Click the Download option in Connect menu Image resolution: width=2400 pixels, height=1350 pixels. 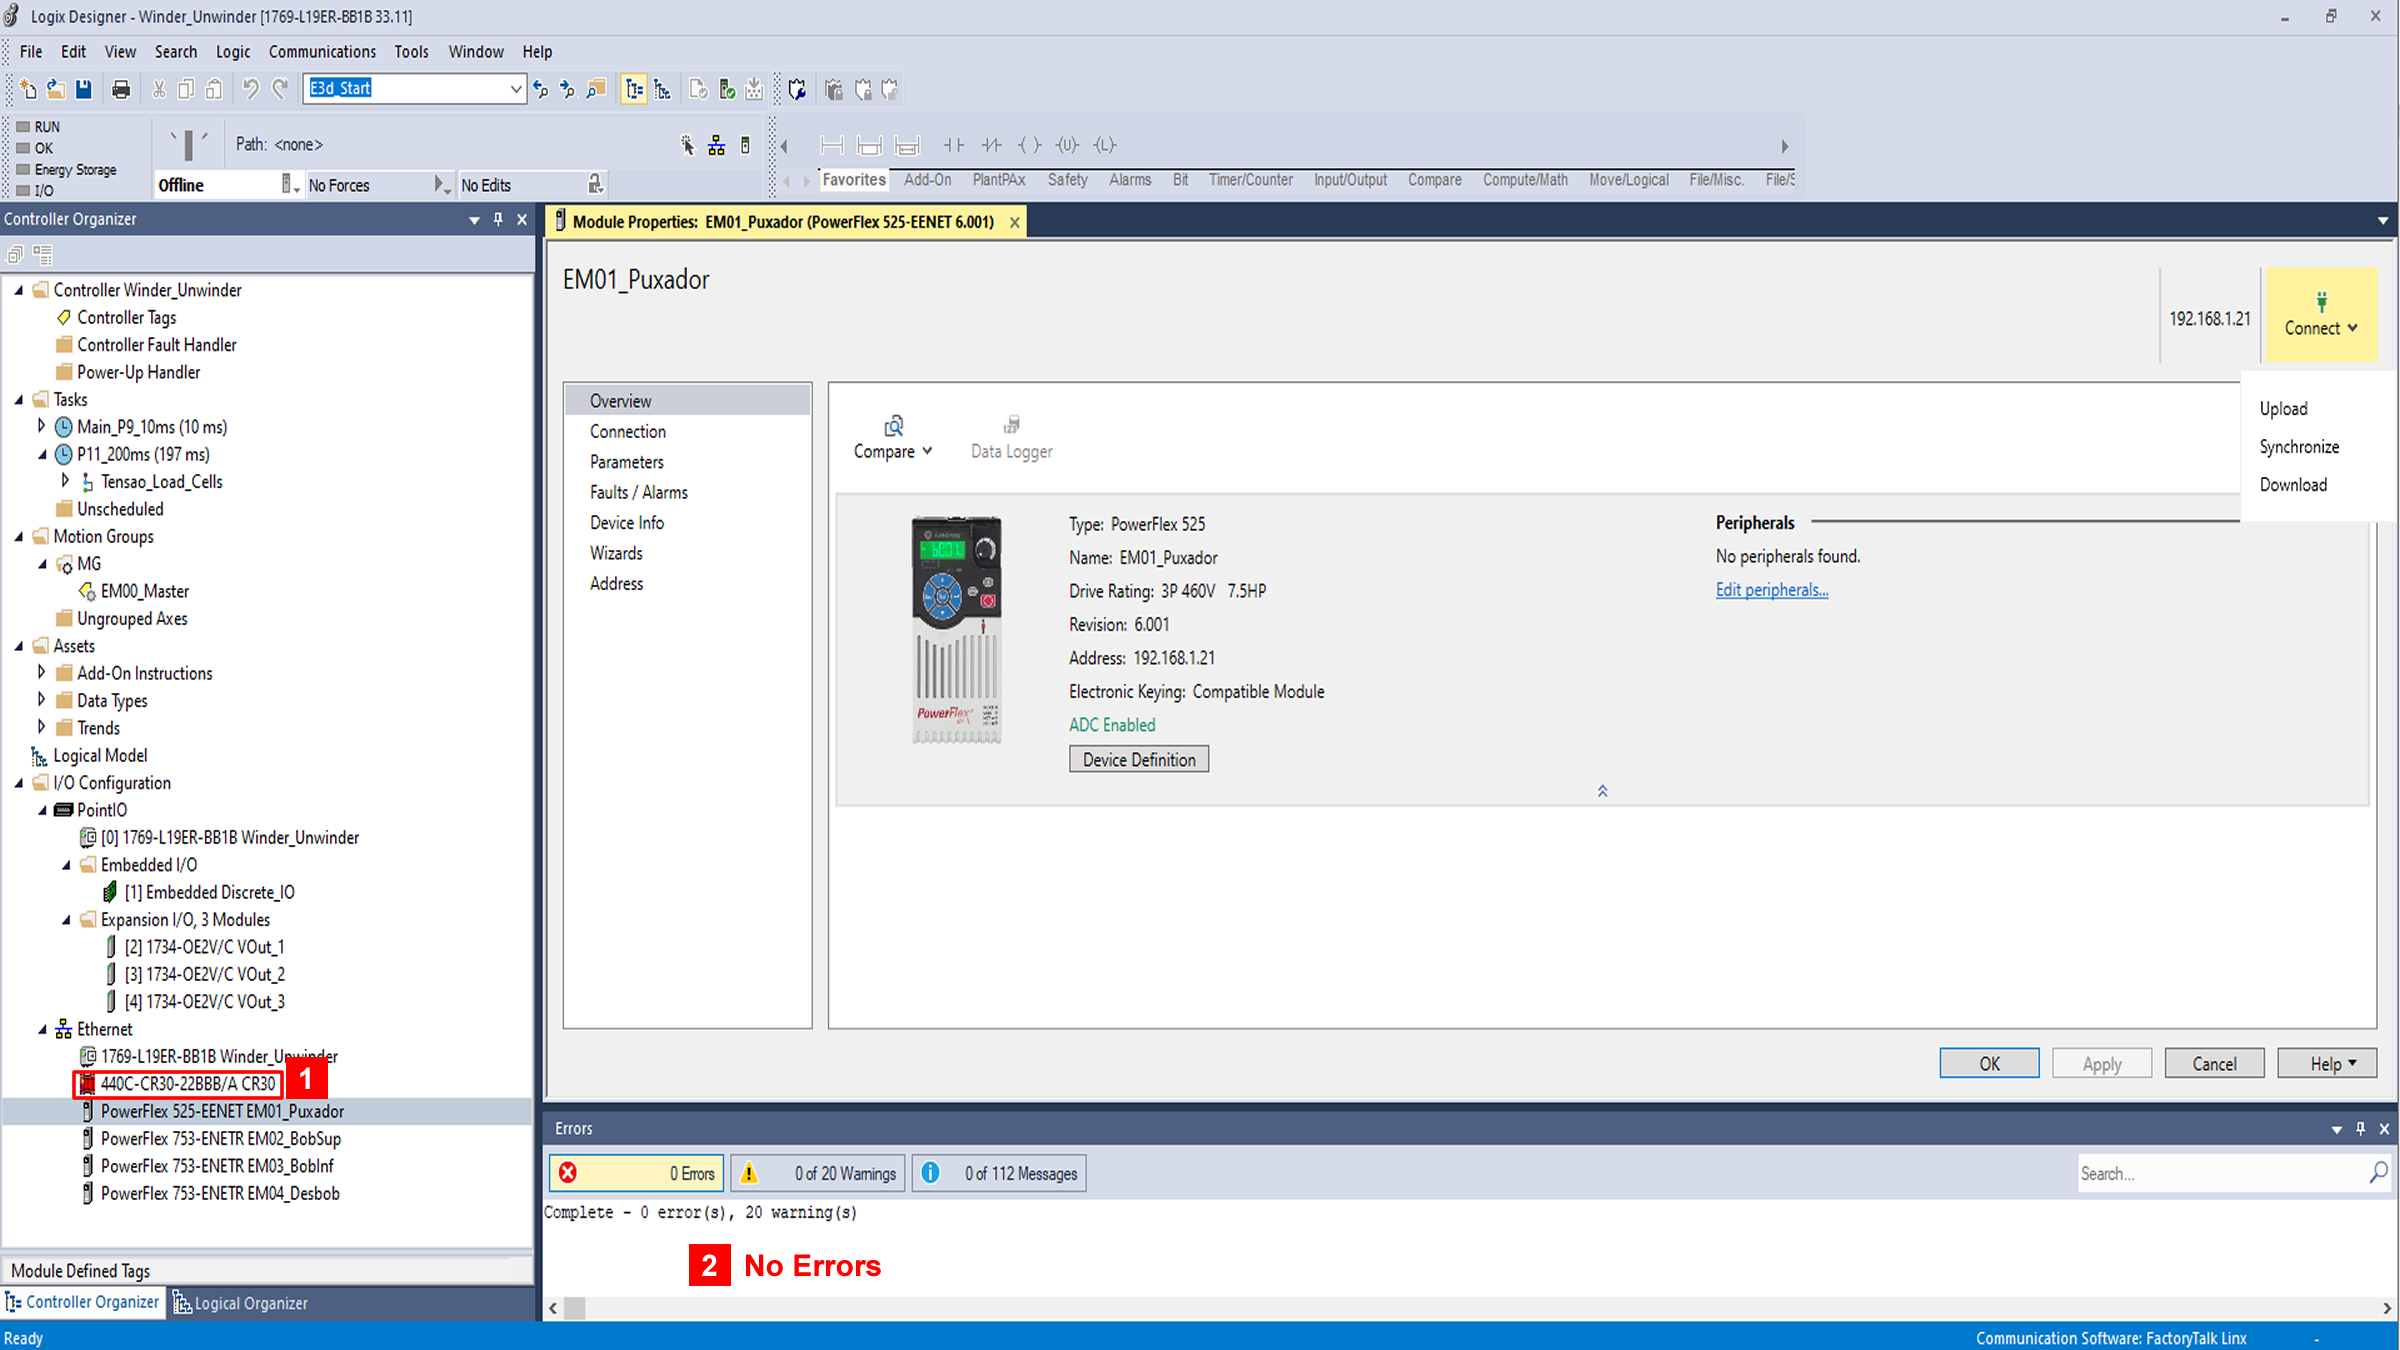pyautogui.click(x=2293, y=485)
